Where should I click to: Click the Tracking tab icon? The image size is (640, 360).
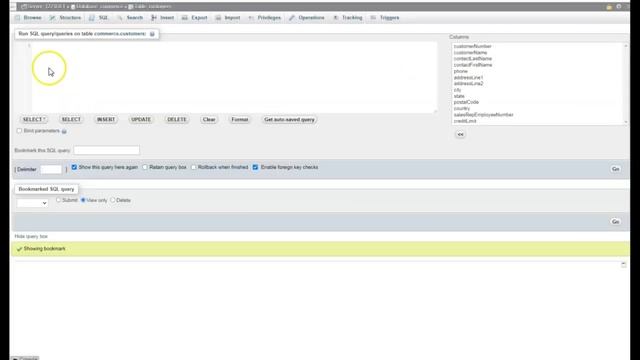pyautogui.click(x=336, y=18)
